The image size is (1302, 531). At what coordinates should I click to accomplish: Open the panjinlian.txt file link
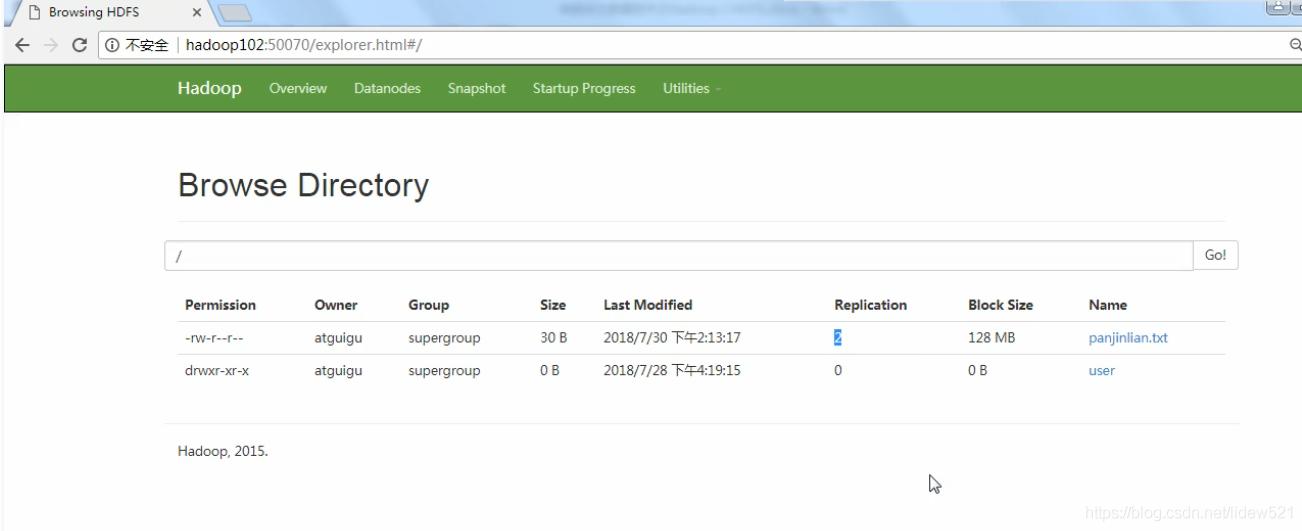[x=1128, y=338]
